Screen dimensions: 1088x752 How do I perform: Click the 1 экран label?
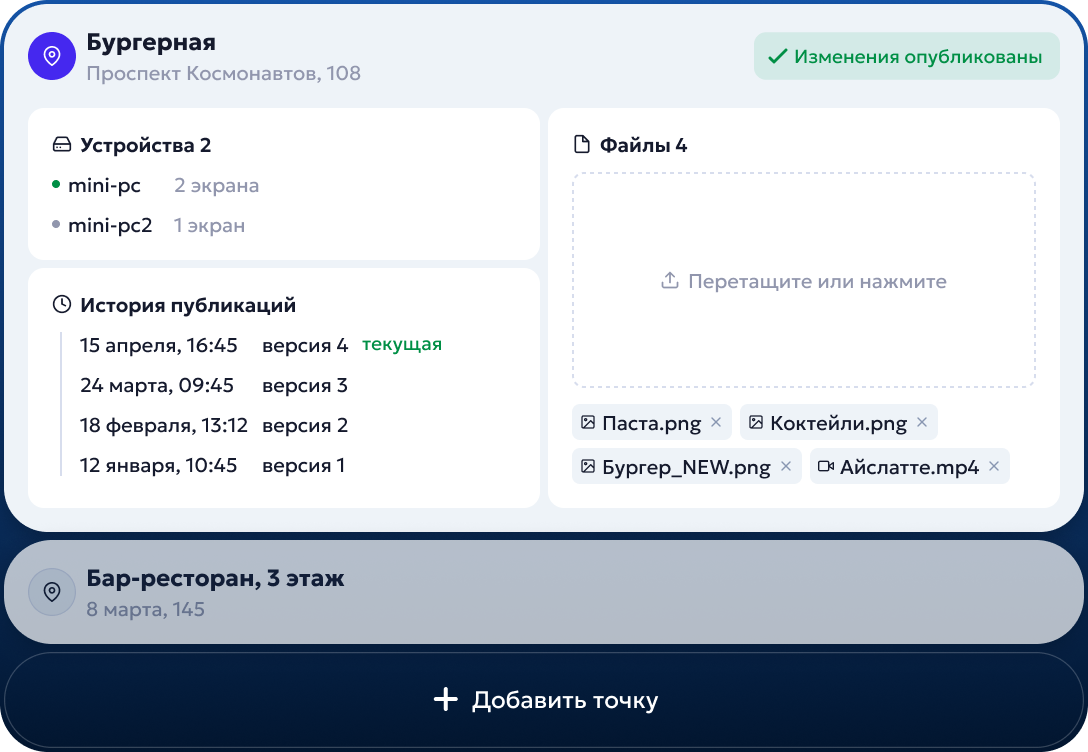(x=209, y=225)
